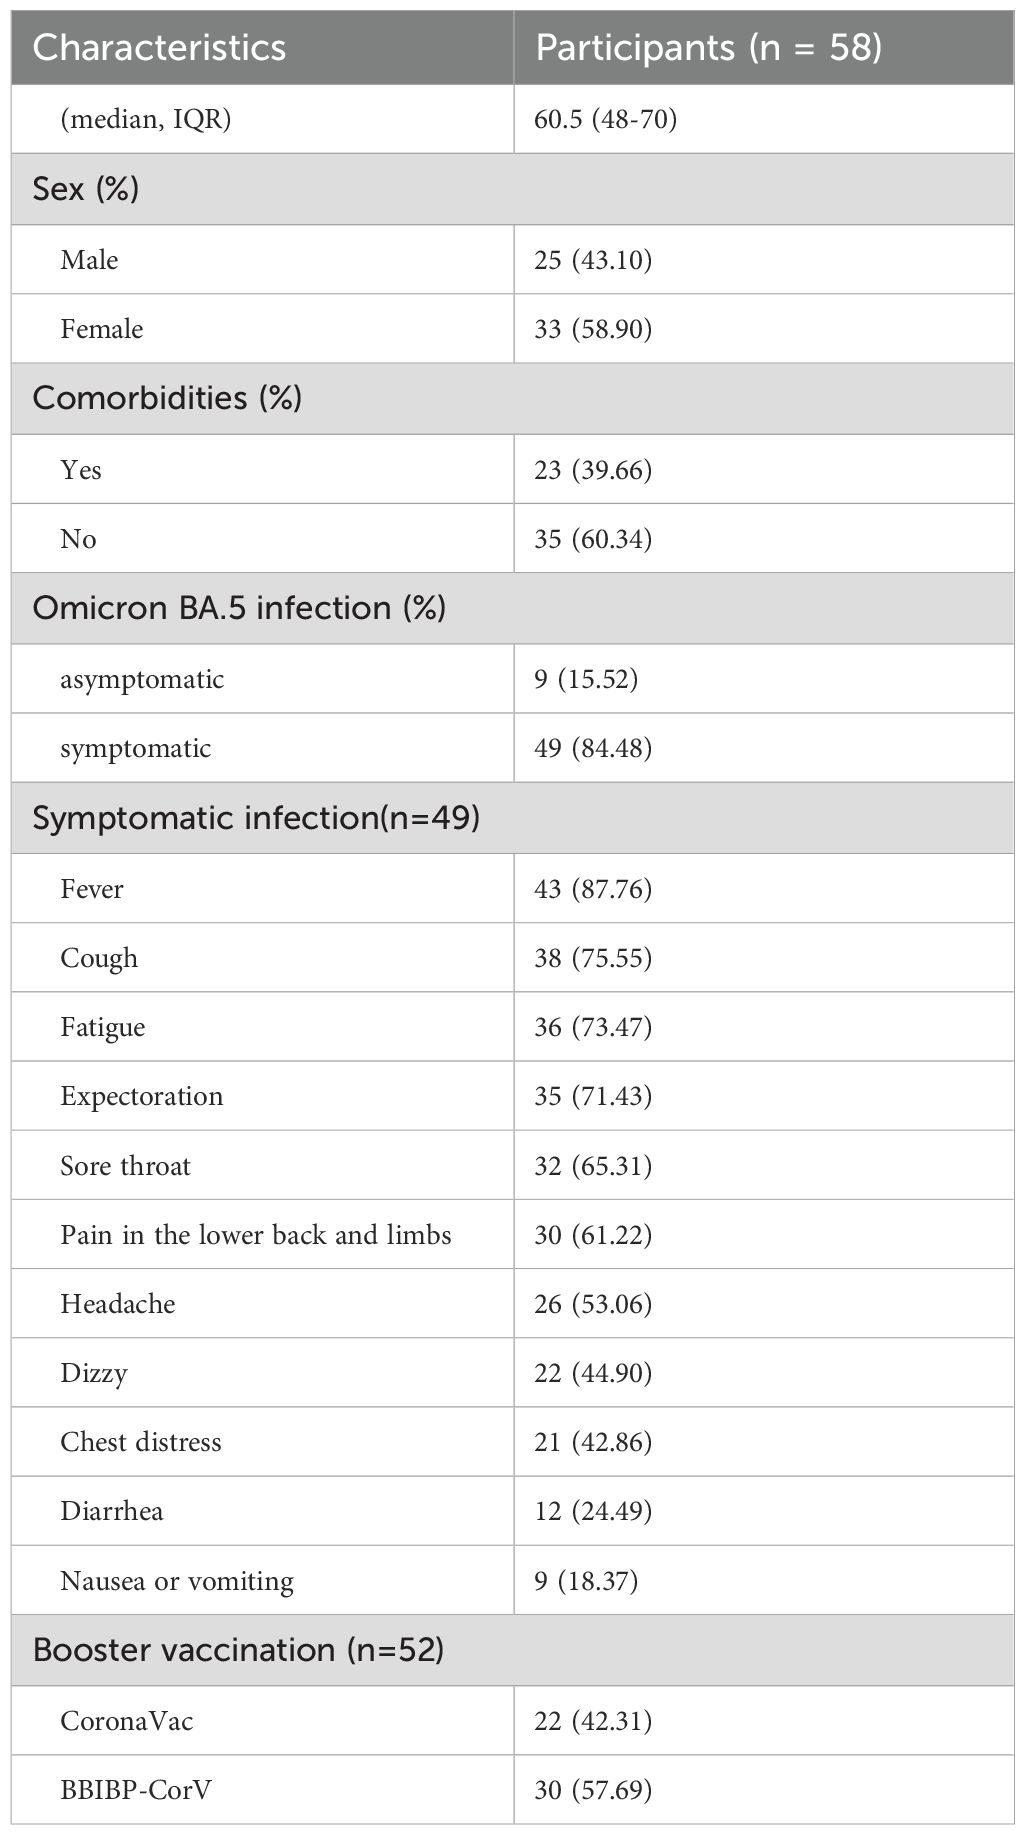Click the Sex (%) section row
This screenshot has height=1835, width=1025.
(x=512, y=189)
